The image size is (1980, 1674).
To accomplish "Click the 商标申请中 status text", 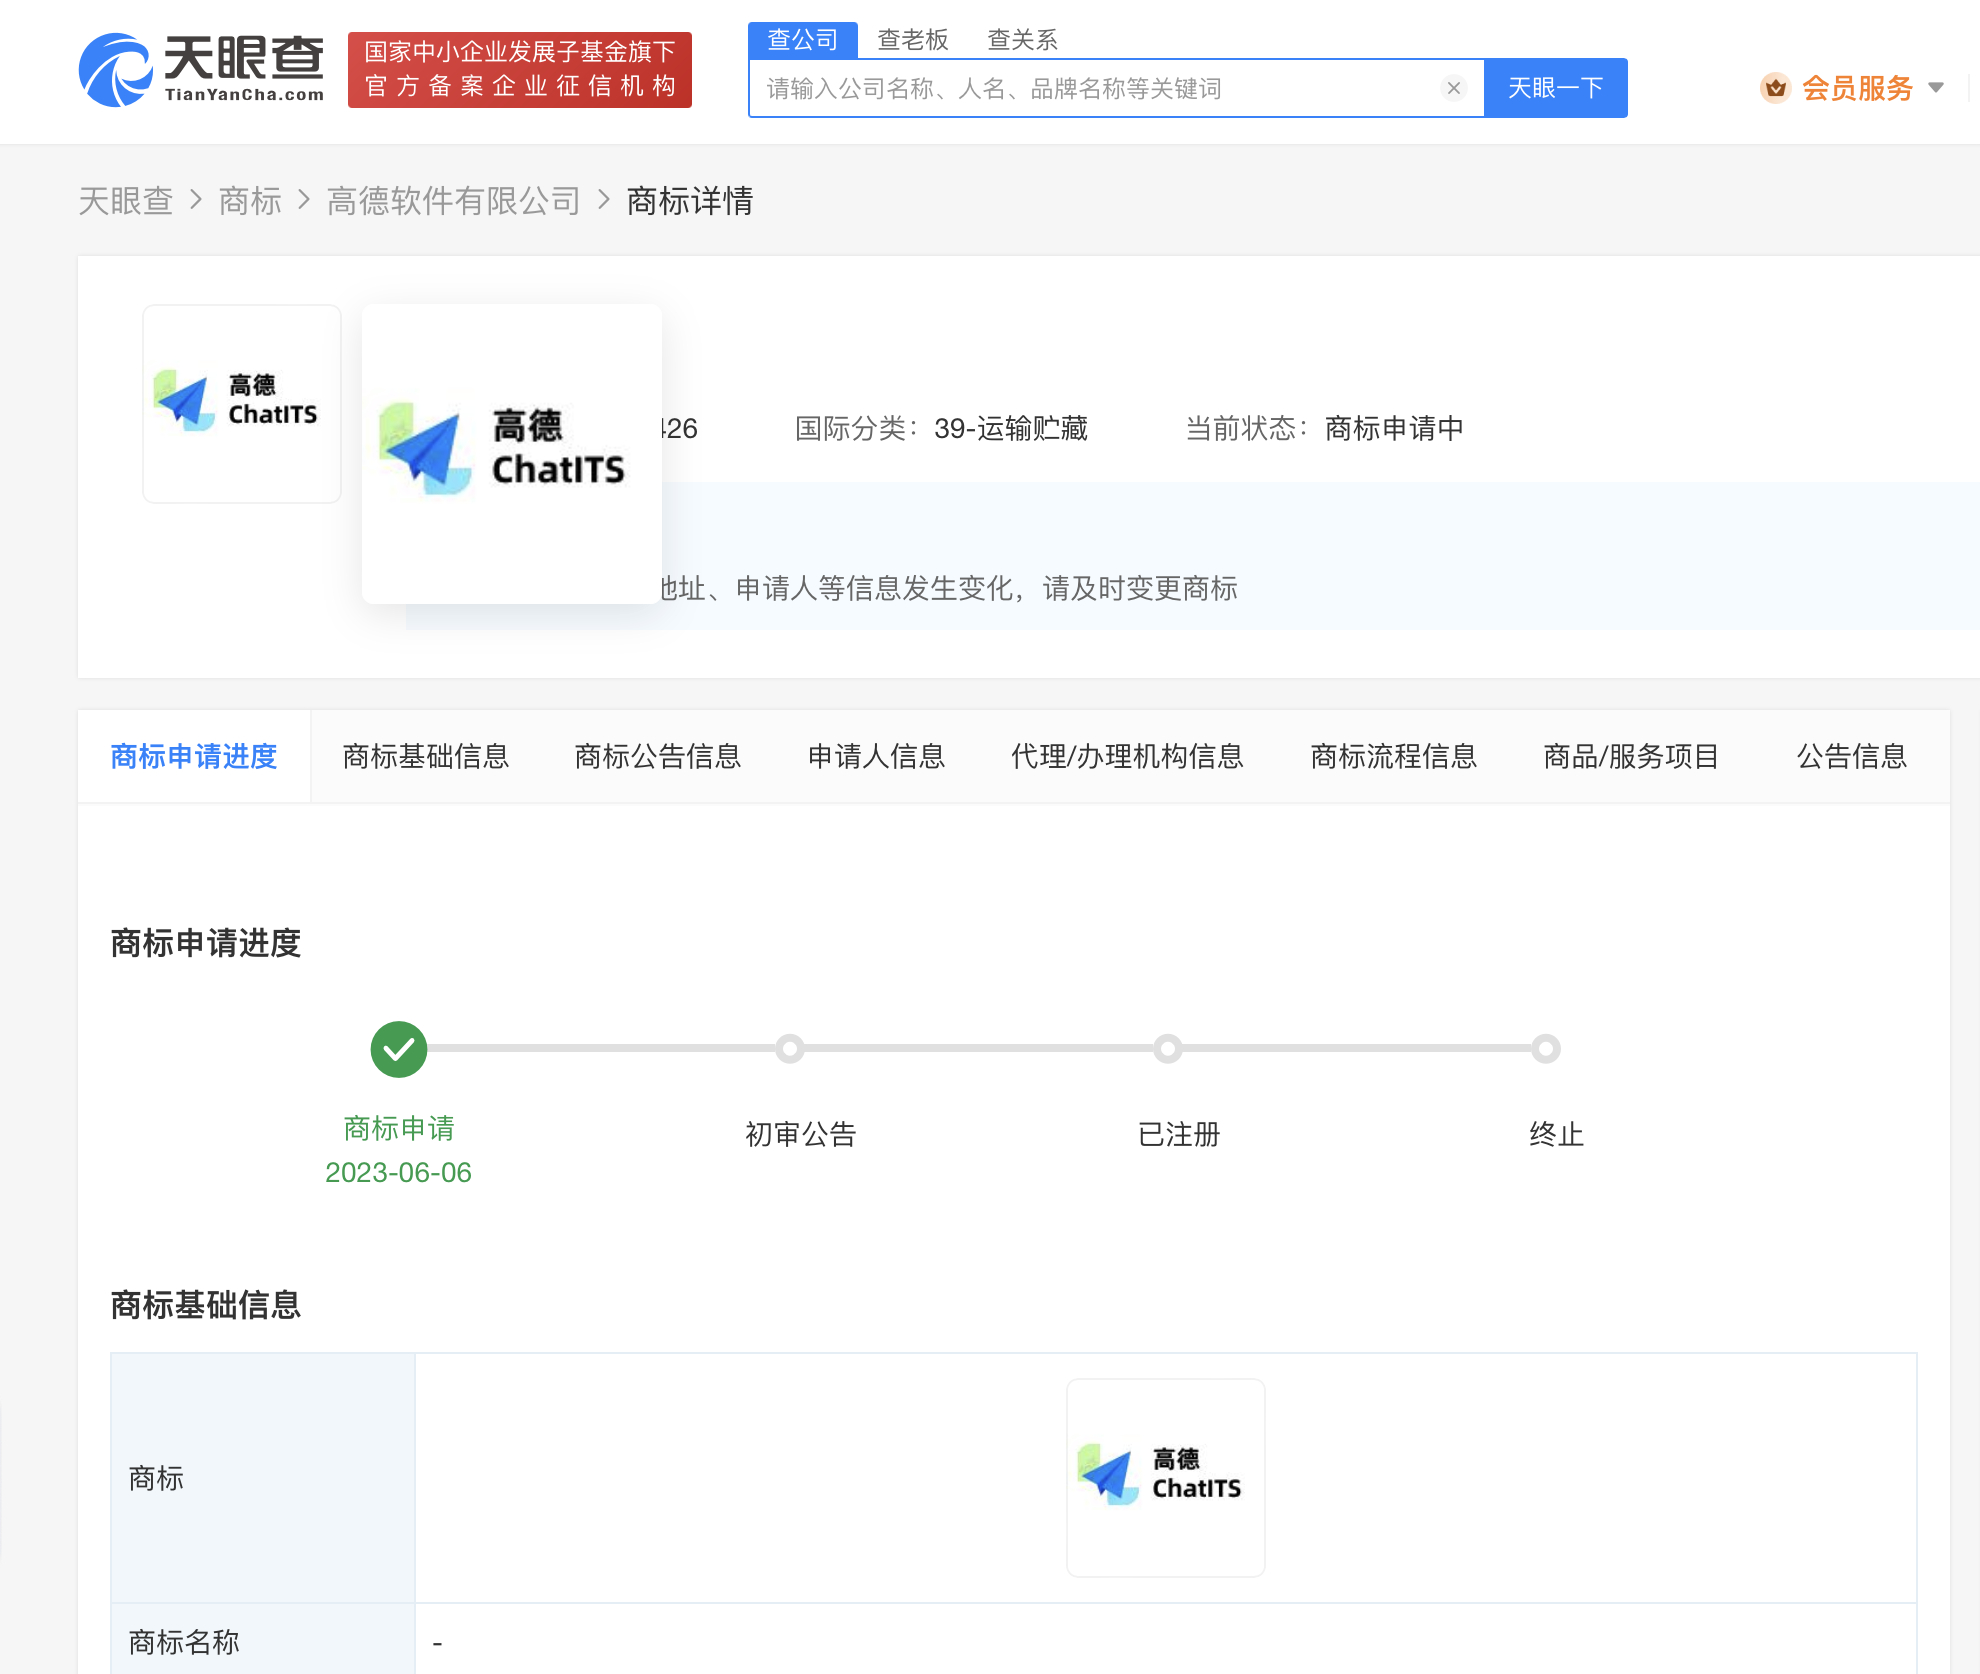I will tap(1394, 429).
